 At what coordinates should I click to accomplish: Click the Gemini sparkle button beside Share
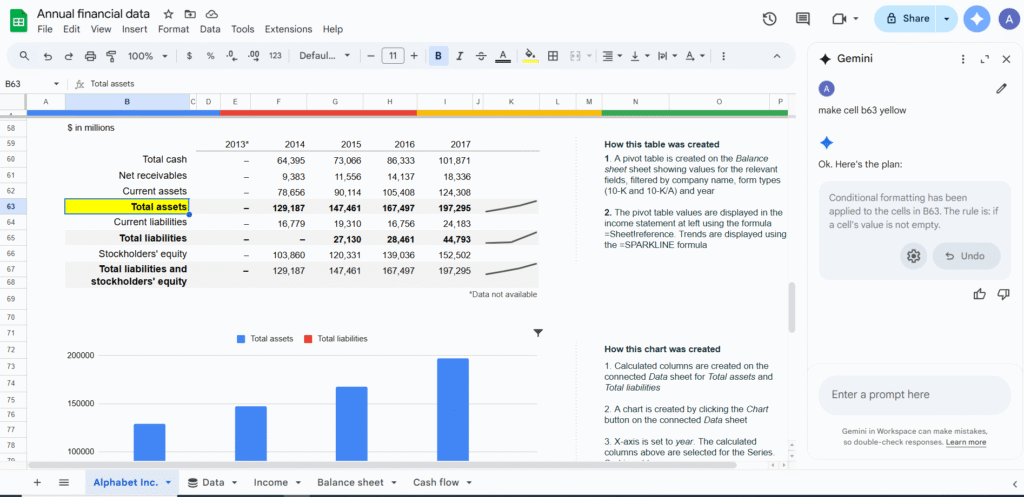[x=978, y=19]
